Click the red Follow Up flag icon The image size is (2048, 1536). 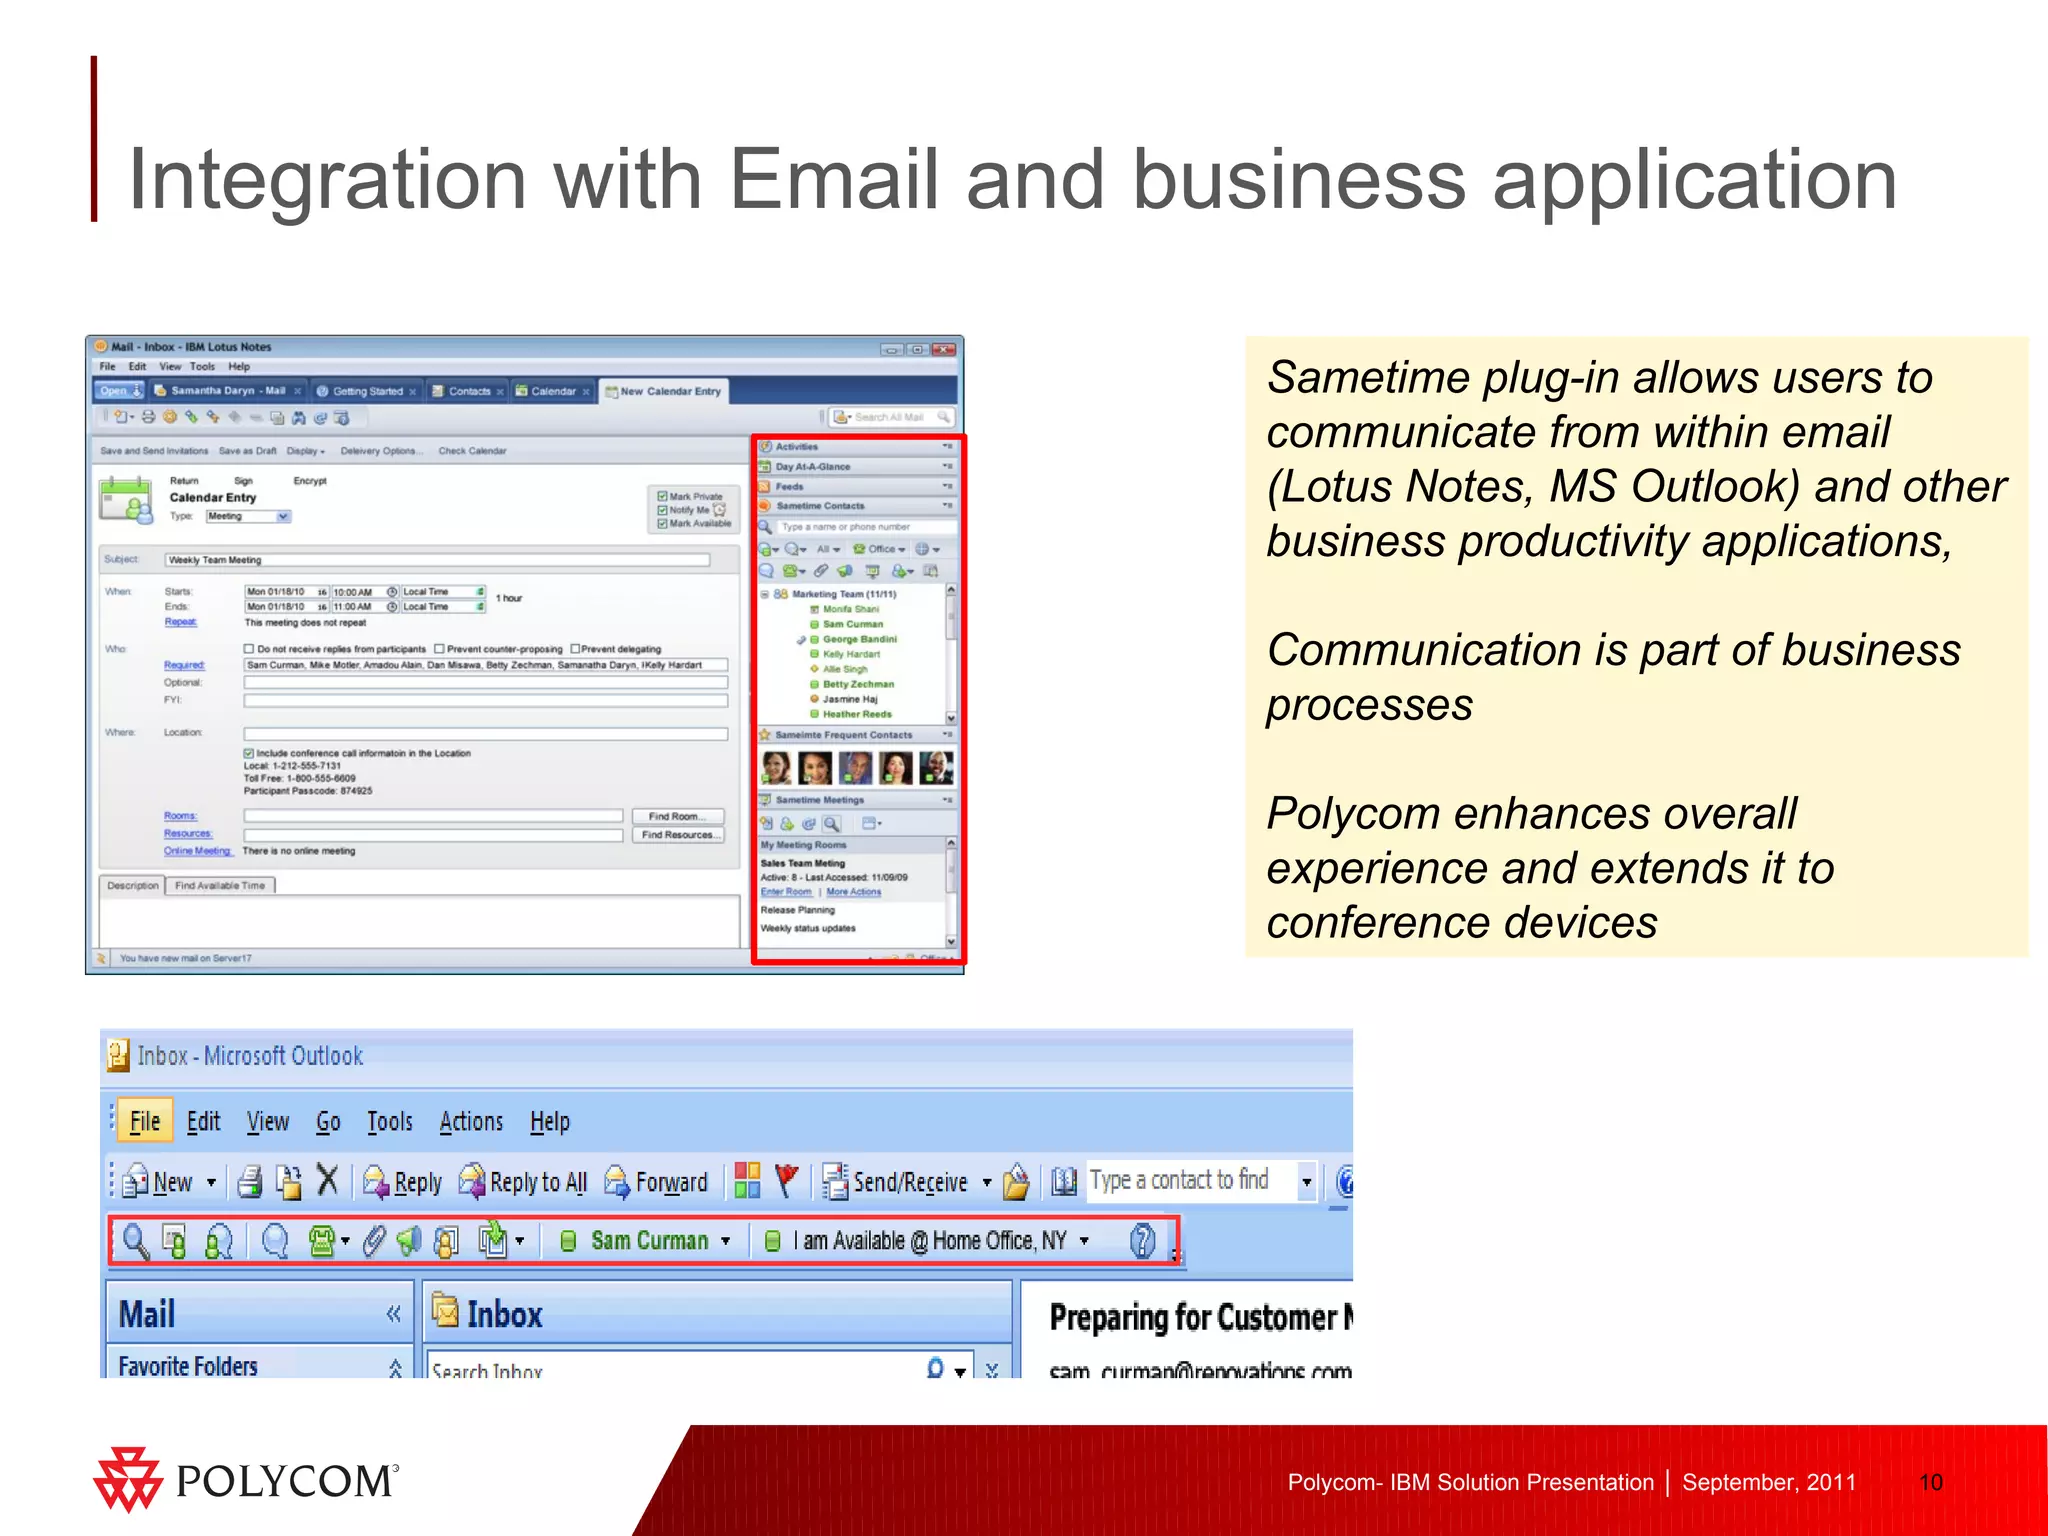[x=787, y=1181]
